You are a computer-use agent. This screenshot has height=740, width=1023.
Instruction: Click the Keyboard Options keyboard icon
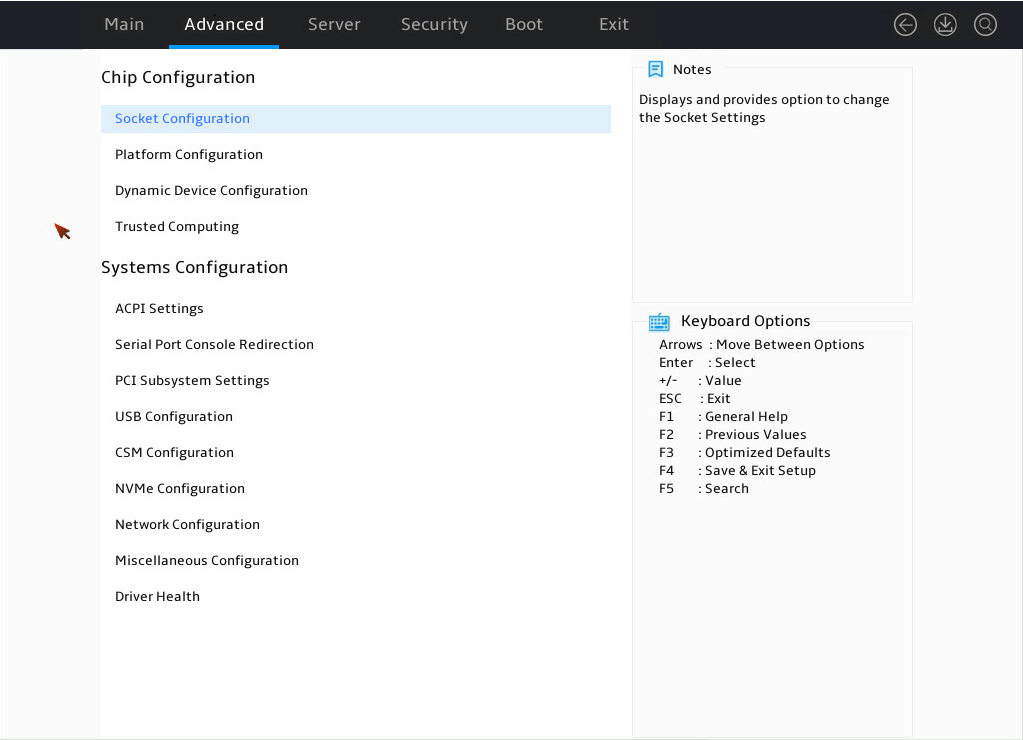[x=659, y=322]
